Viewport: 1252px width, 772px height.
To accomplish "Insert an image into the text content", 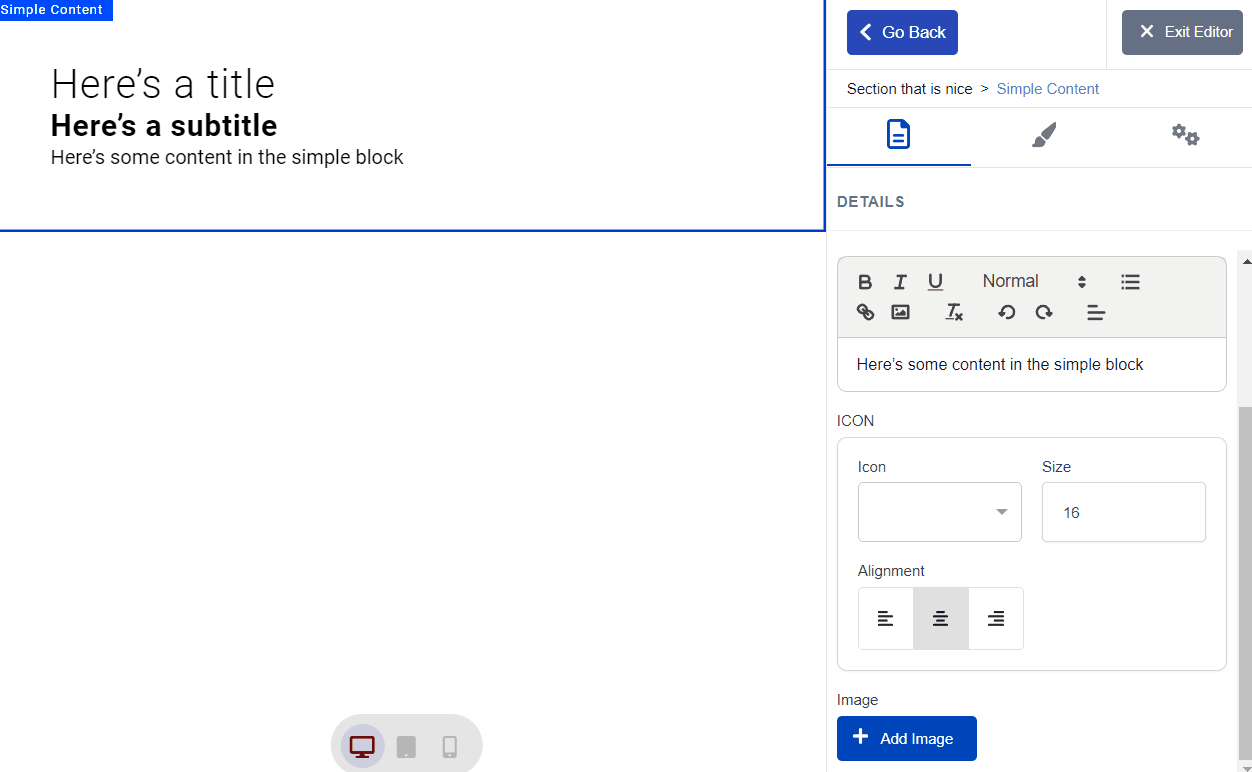I will point(900,312).
